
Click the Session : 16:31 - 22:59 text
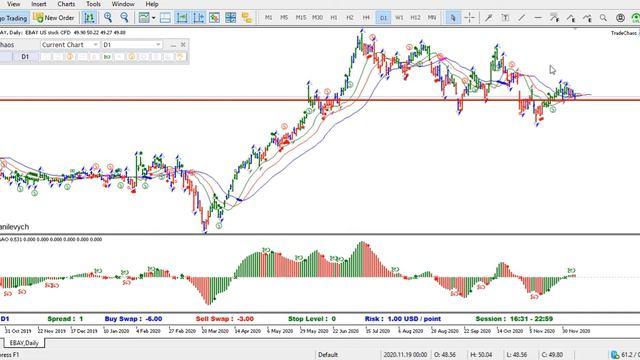click(x=514, y=319)
